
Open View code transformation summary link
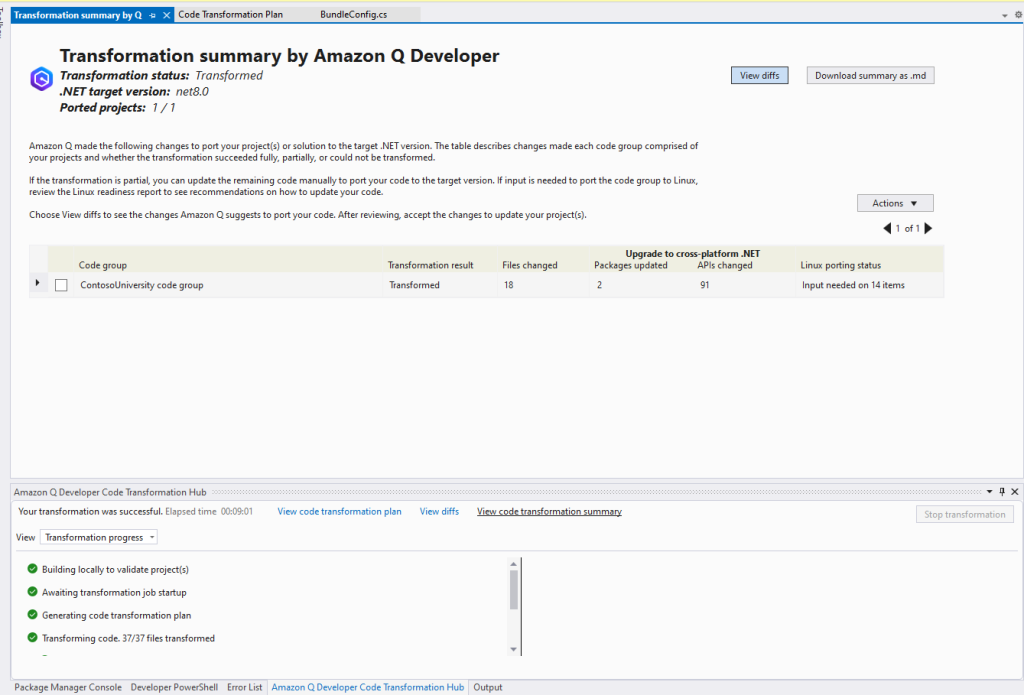click(x=549, y=511)
